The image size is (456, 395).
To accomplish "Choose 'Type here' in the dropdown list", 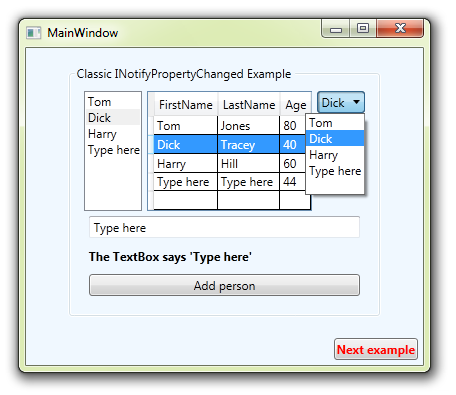I will 335,171.
